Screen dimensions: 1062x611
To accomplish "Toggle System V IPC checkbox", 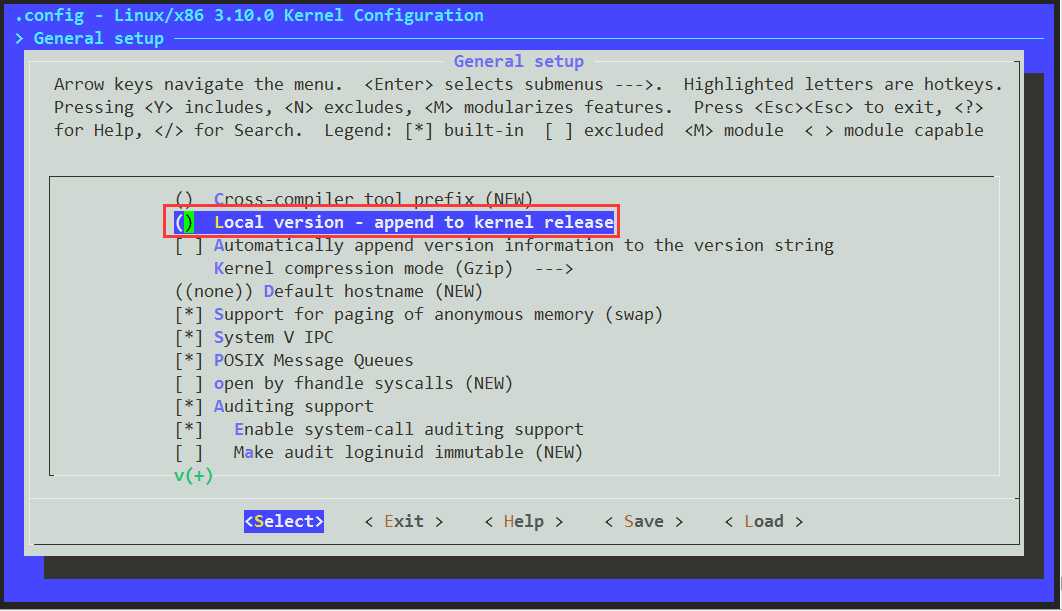I will 188,337.
